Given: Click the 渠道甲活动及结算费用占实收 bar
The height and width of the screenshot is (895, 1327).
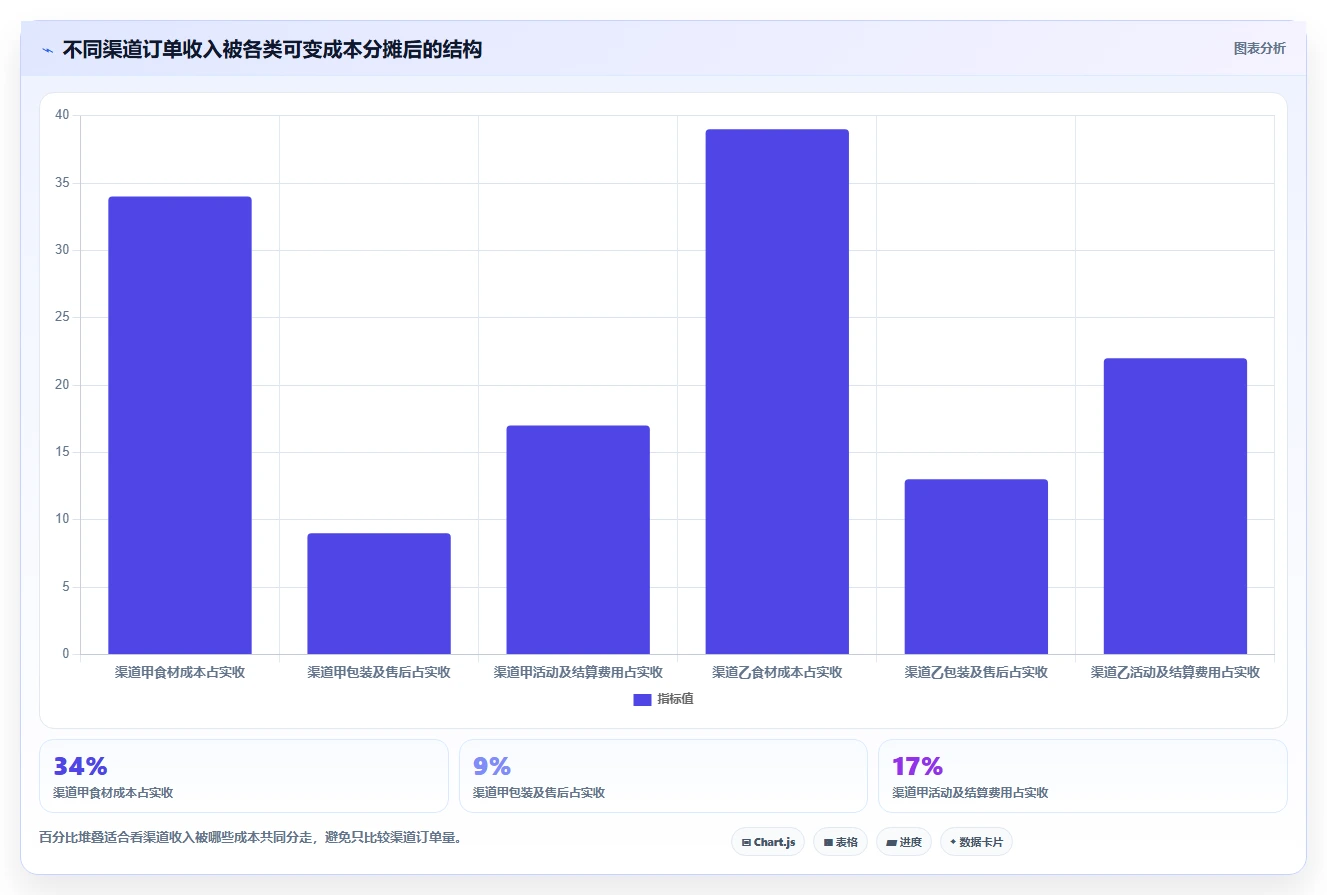Looking at the screenshot, I should coord(578,540).
